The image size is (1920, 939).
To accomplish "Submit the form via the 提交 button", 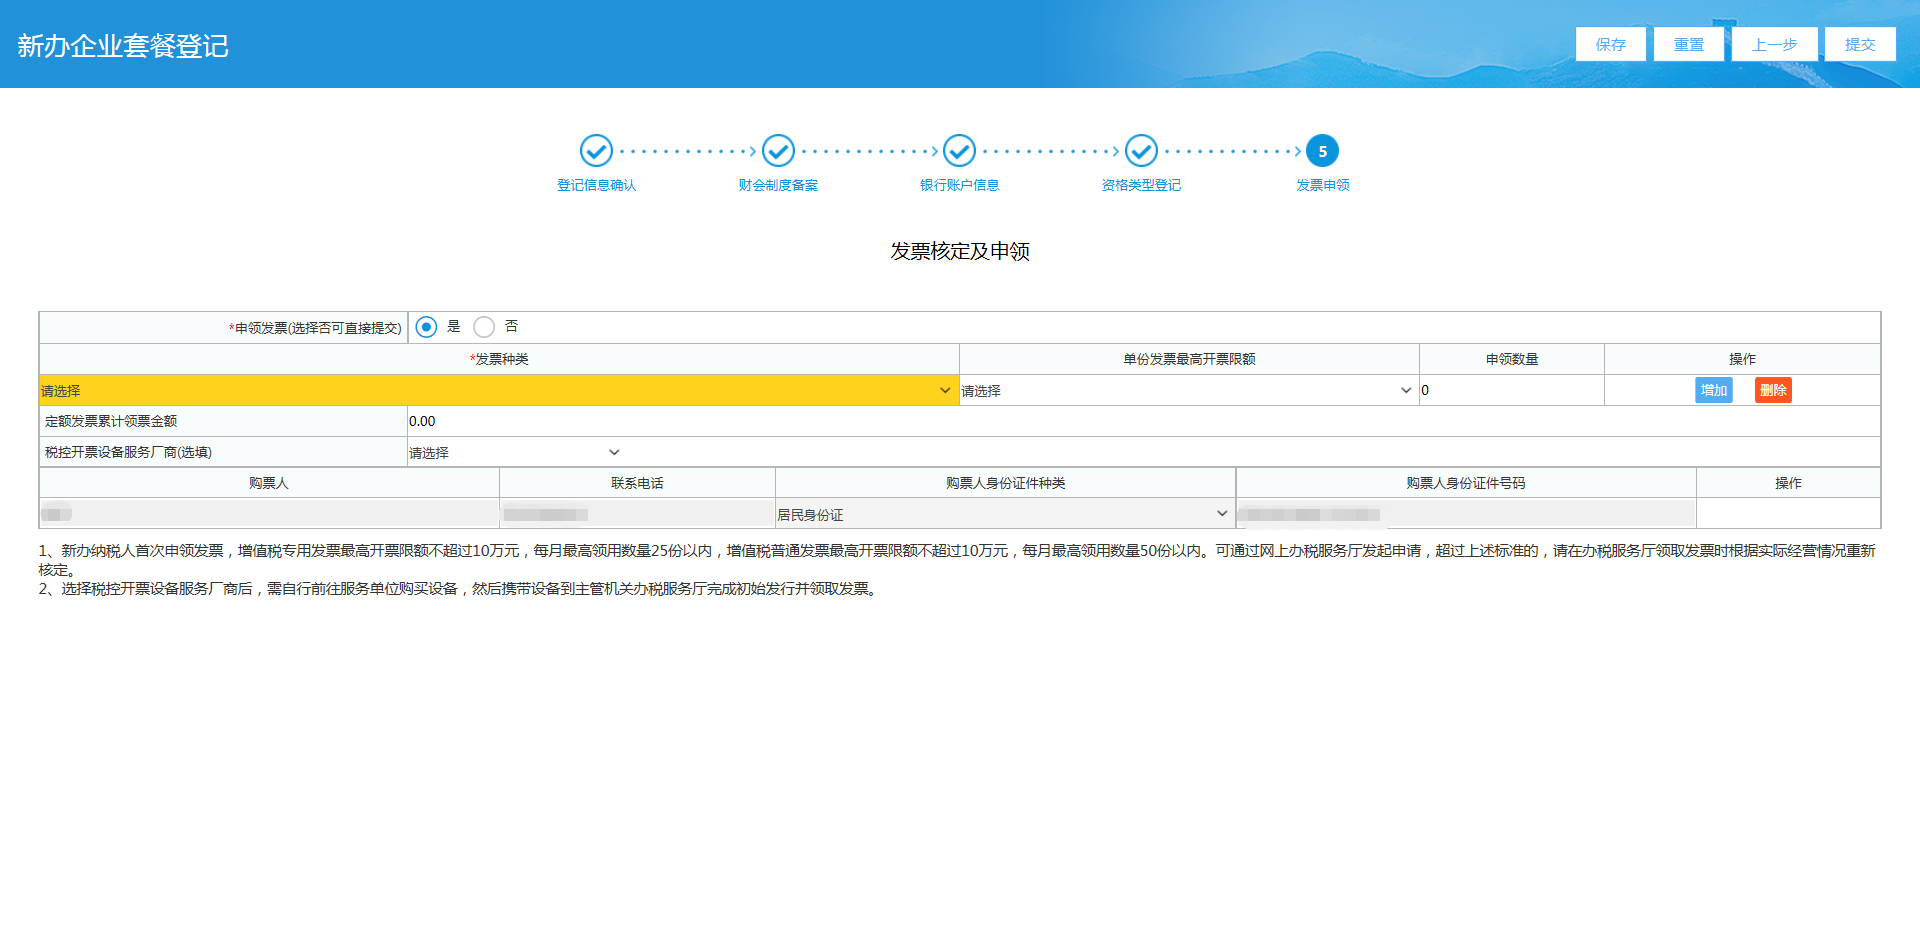I will click(1860, 44).
